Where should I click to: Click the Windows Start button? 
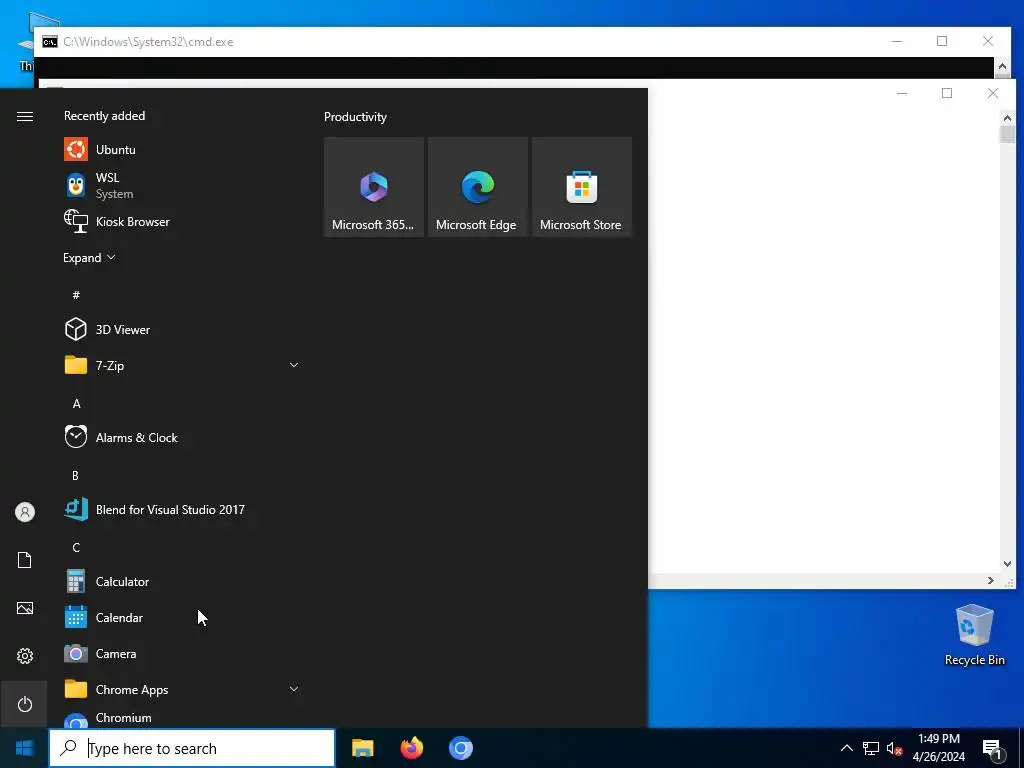coord(24,748)
